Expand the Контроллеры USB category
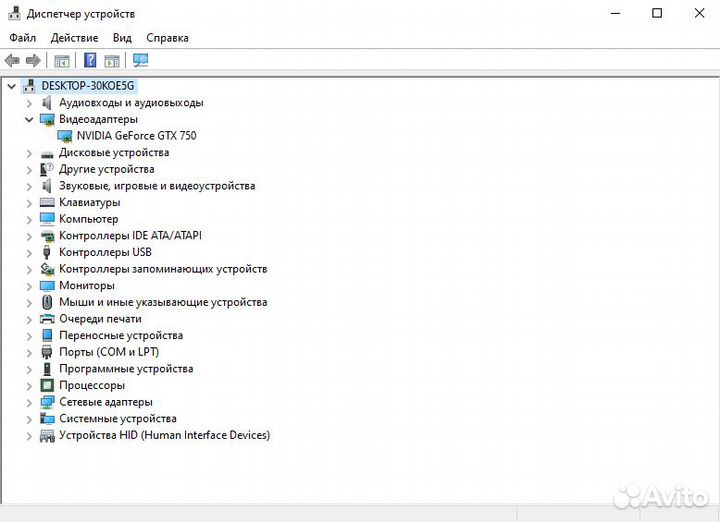 click(x=29, y=253)
